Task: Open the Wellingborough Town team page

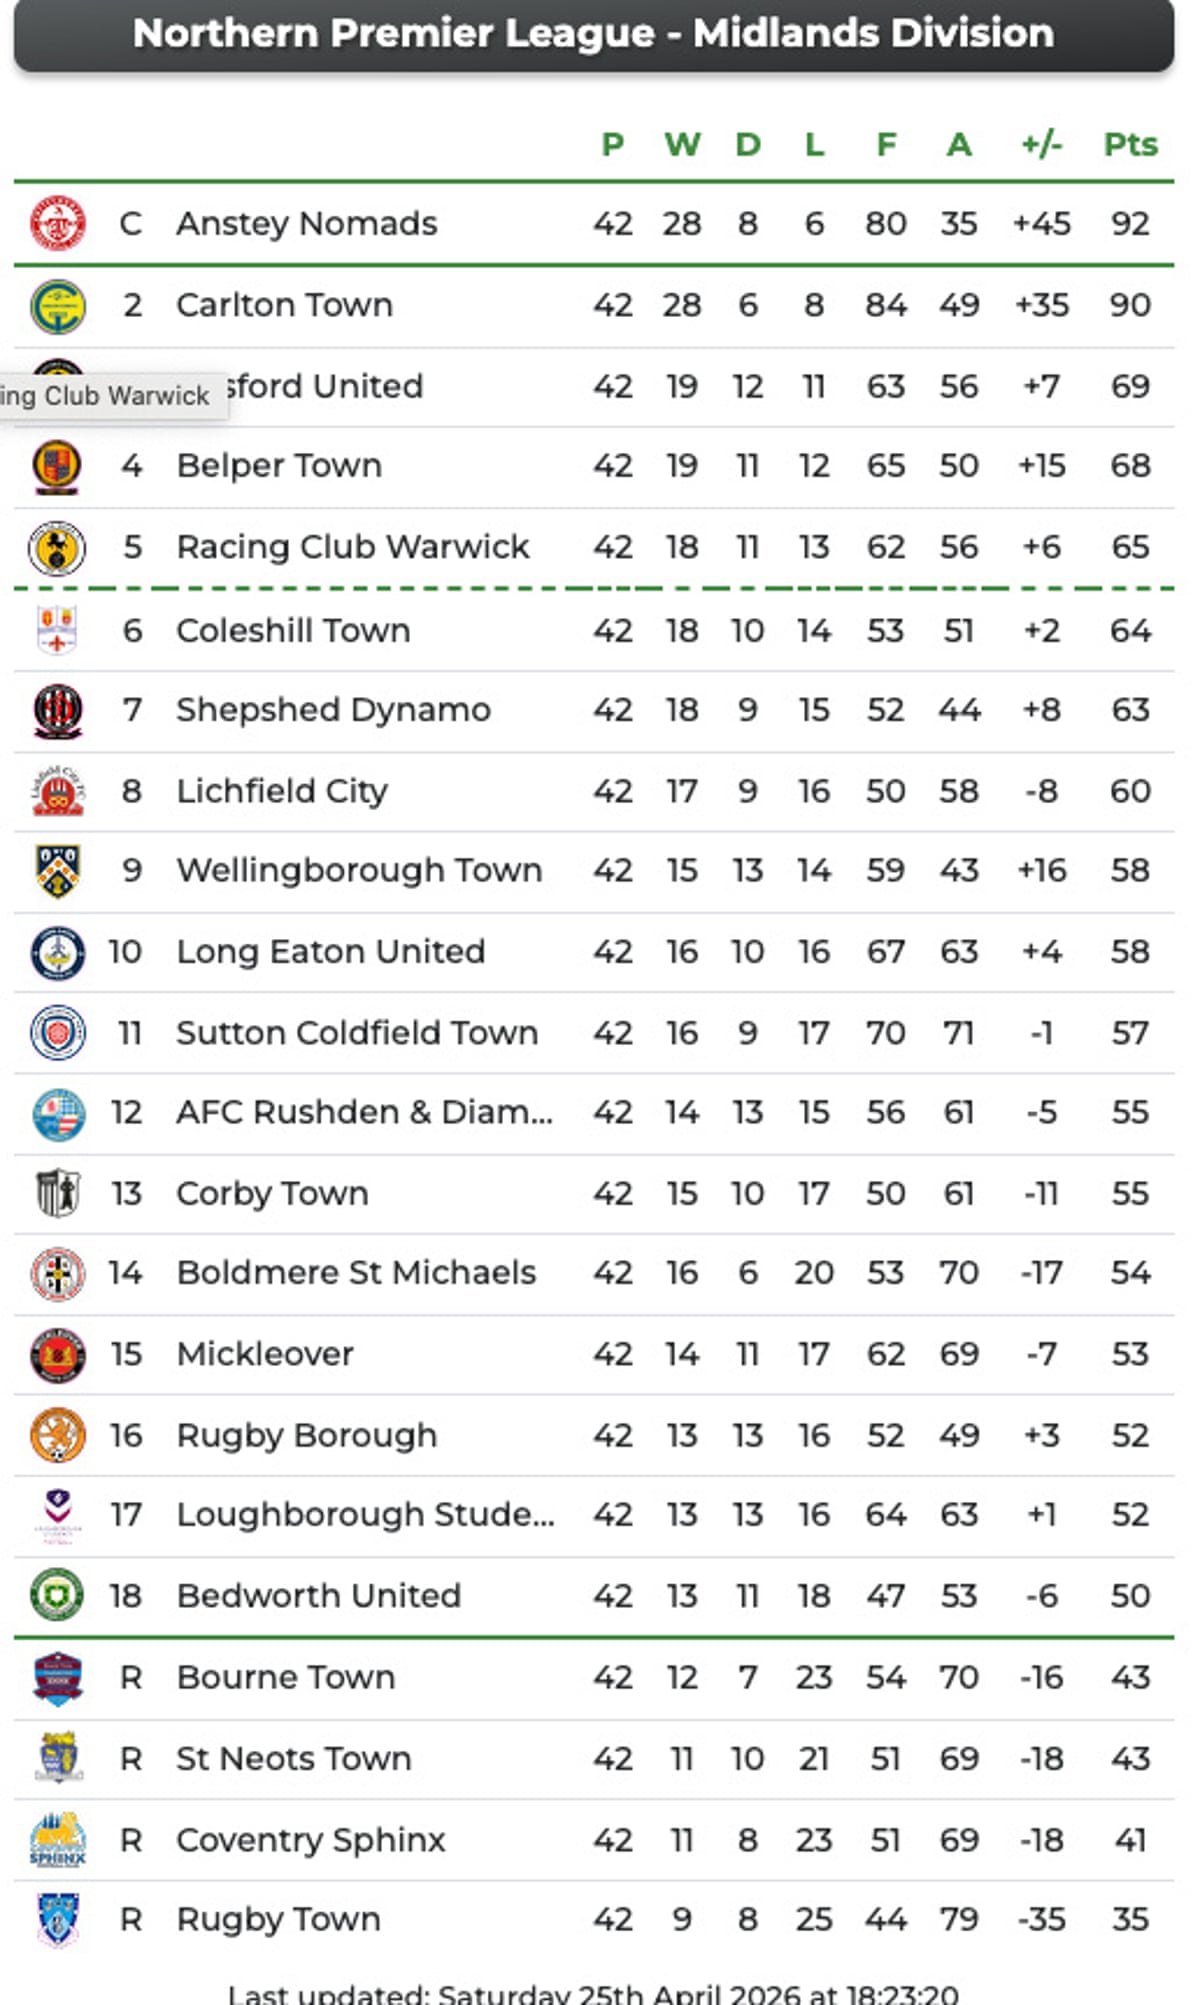Action: [358, 870]
